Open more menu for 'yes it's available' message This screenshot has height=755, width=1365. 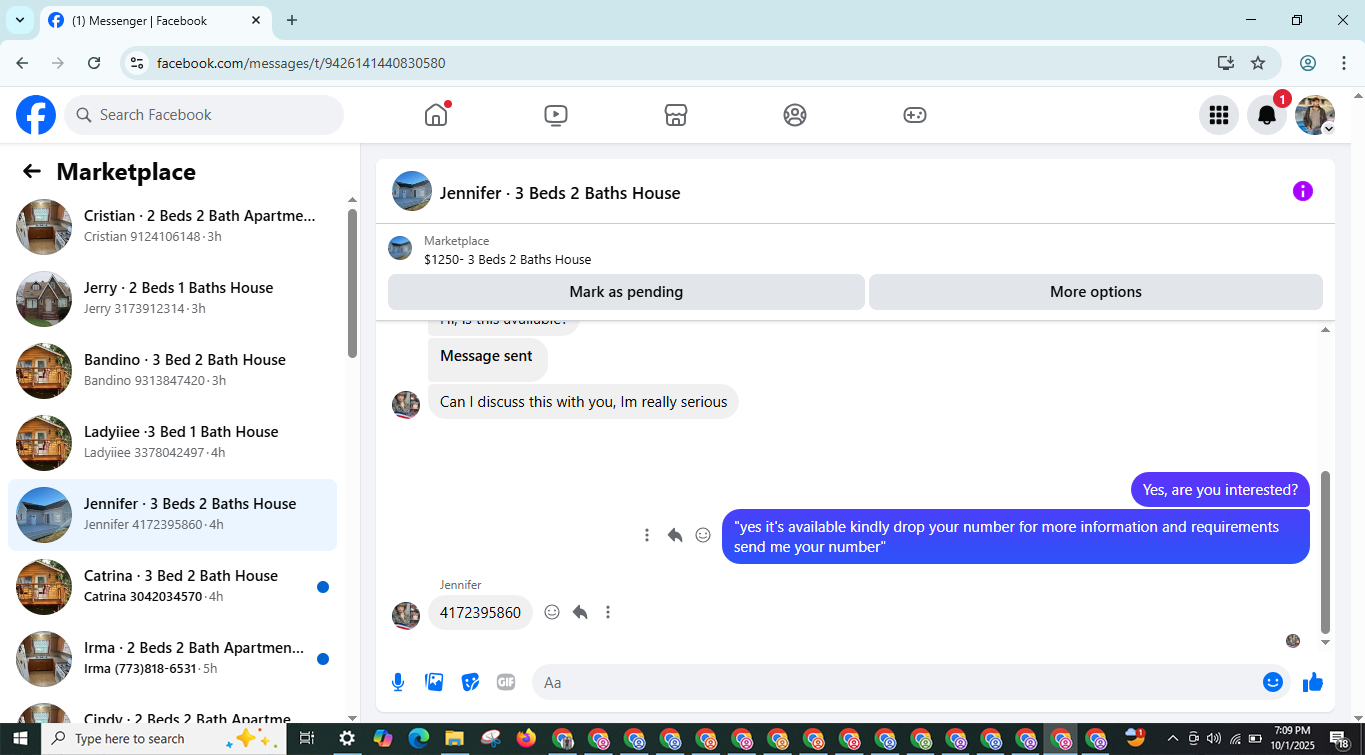(x=647, y=535)
